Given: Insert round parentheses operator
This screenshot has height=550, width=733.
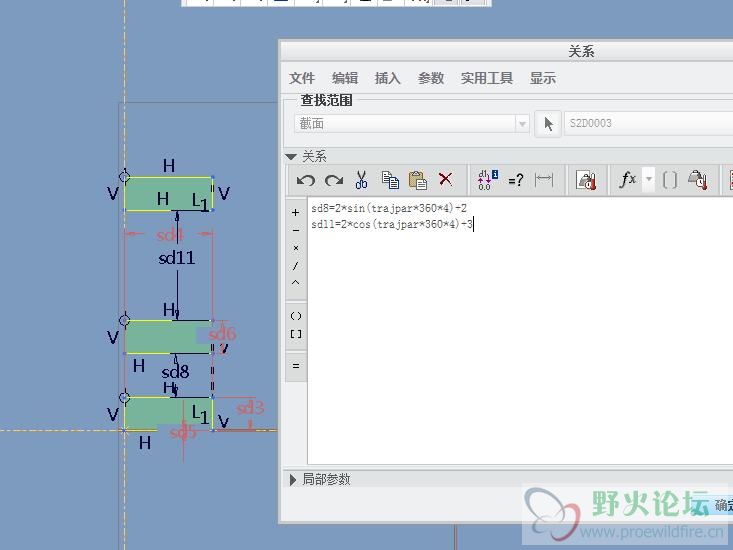Looking at the screenshot, I should pos(295,316).
